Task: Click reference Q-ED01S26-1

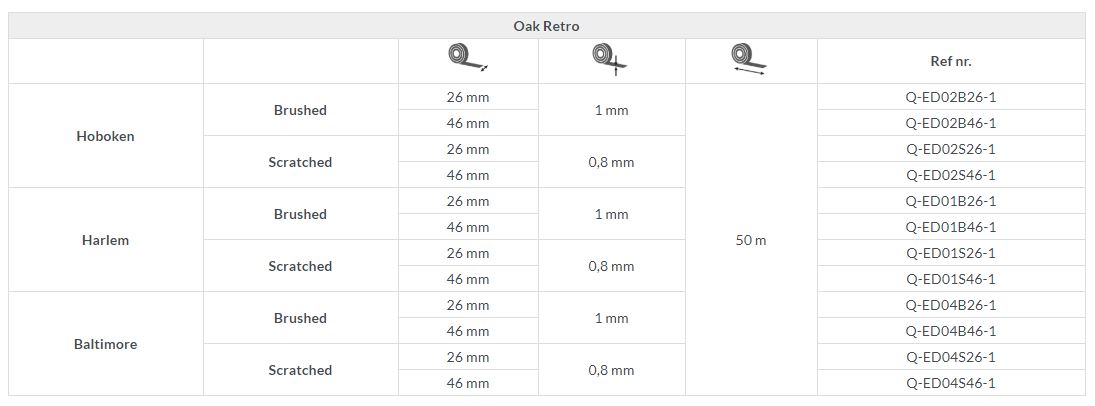Action: (950, 253)
